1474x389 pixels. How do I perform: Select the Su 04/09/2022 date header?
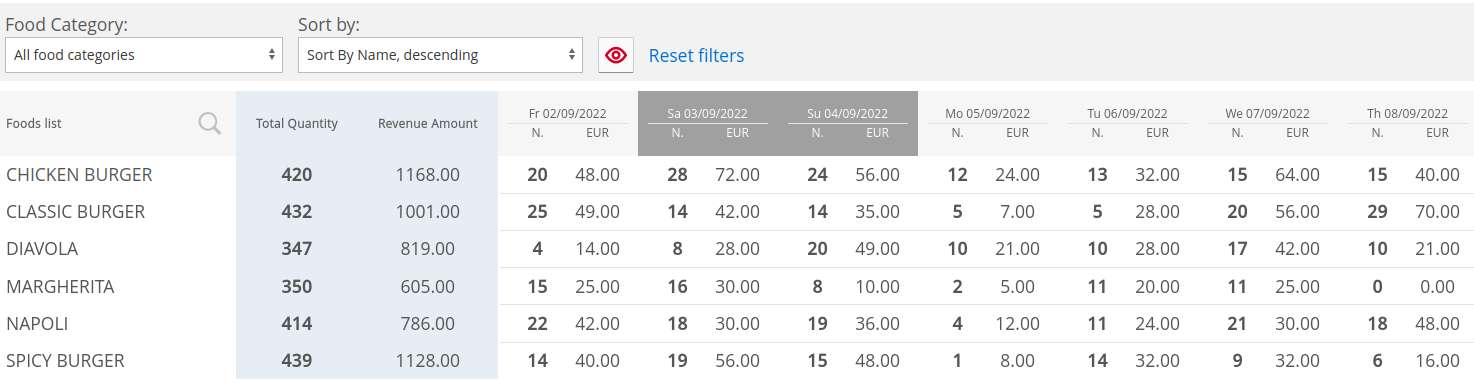[x=847, y=114]
